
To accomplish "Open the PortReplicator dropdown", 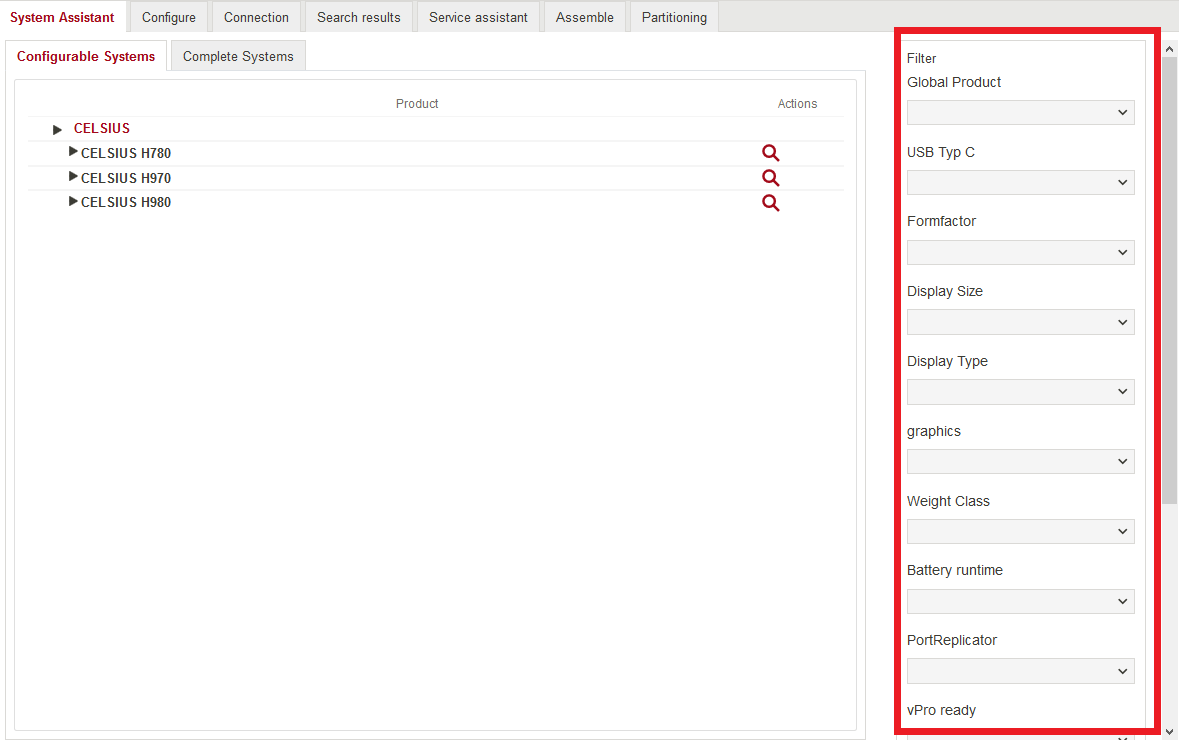I will point(1020,671).
